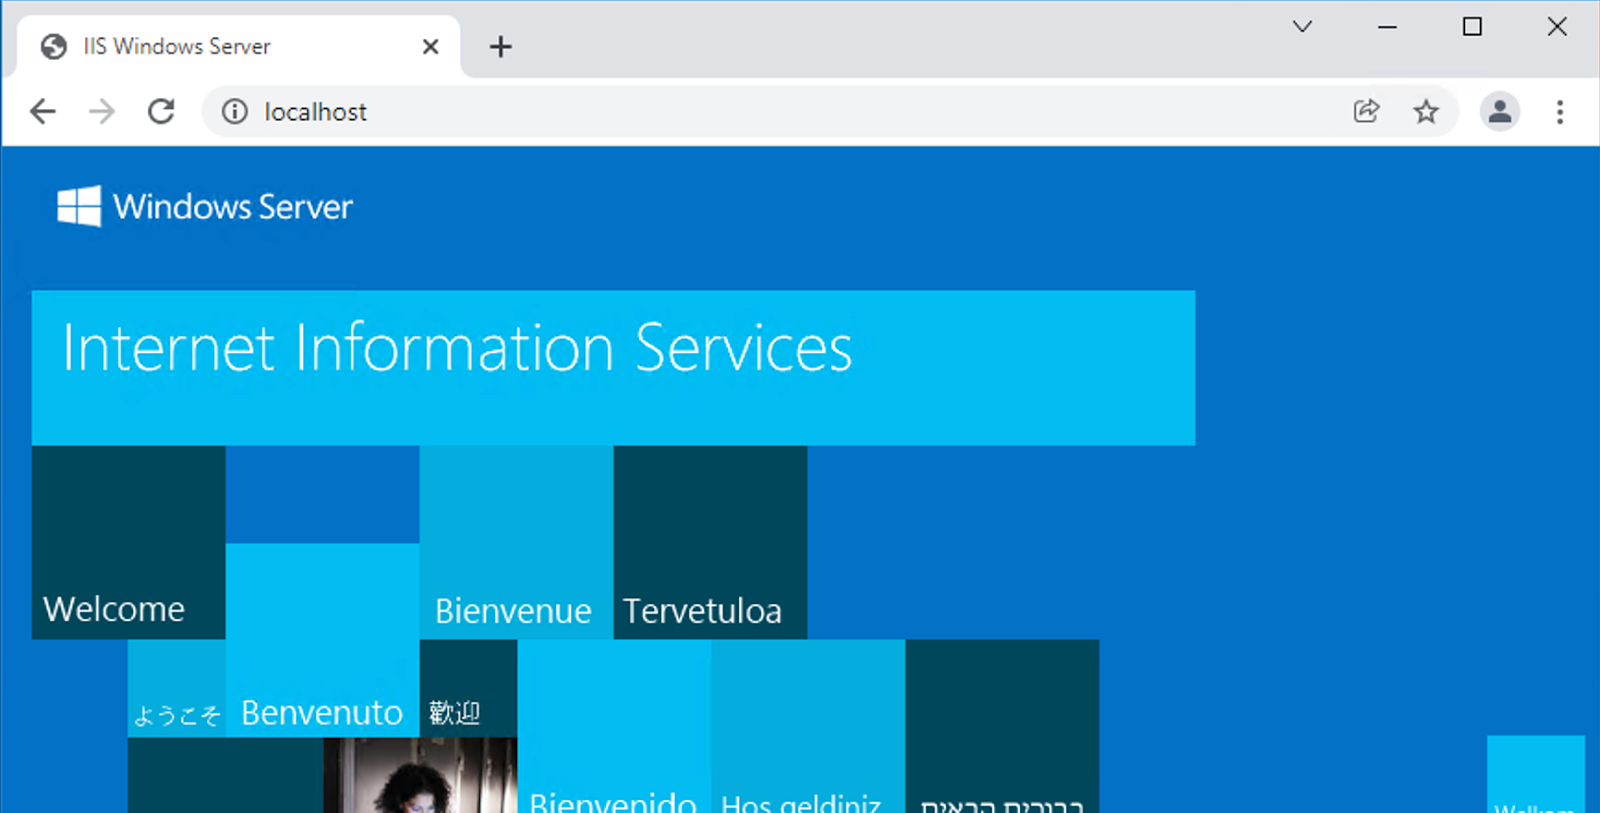The image size is (1600, 813).
Task: Maximize the Chrome window
Action: (x=1472, y=26)
